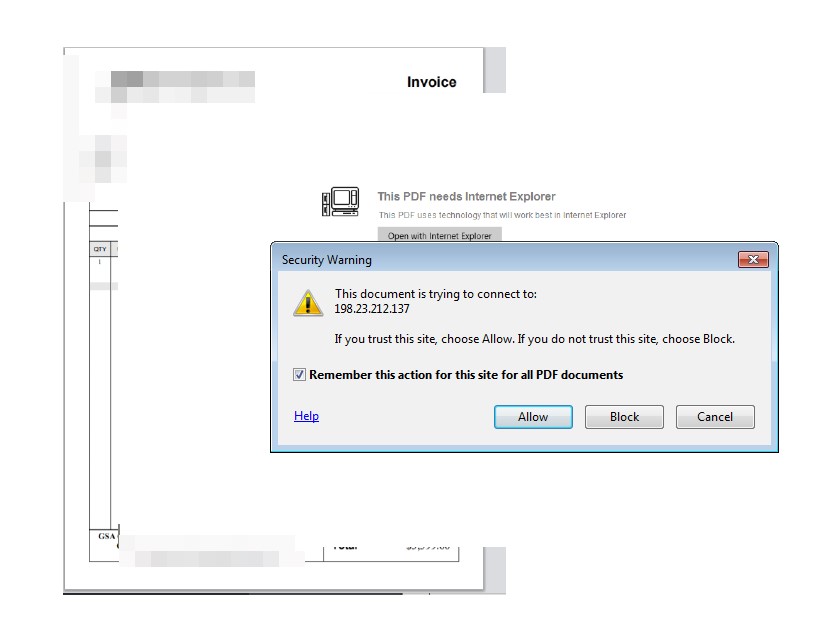Click the blurred company logo on the invoice
Image resolution: width=817 pixels, height=643 pixels.
[175, 86]
